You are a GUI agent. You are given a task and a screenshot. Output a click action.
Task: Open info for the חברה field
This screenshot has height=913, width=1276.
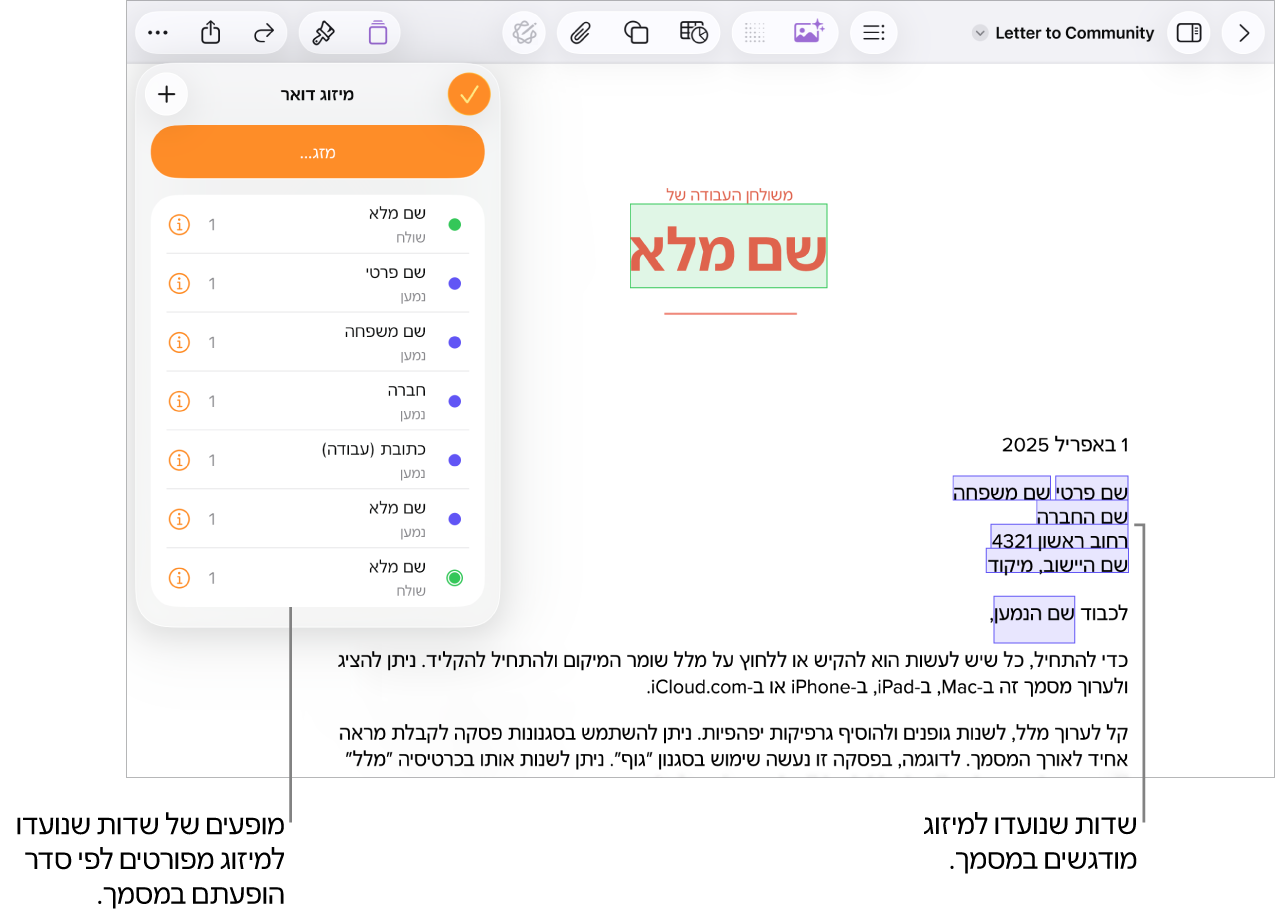[179, 402]
